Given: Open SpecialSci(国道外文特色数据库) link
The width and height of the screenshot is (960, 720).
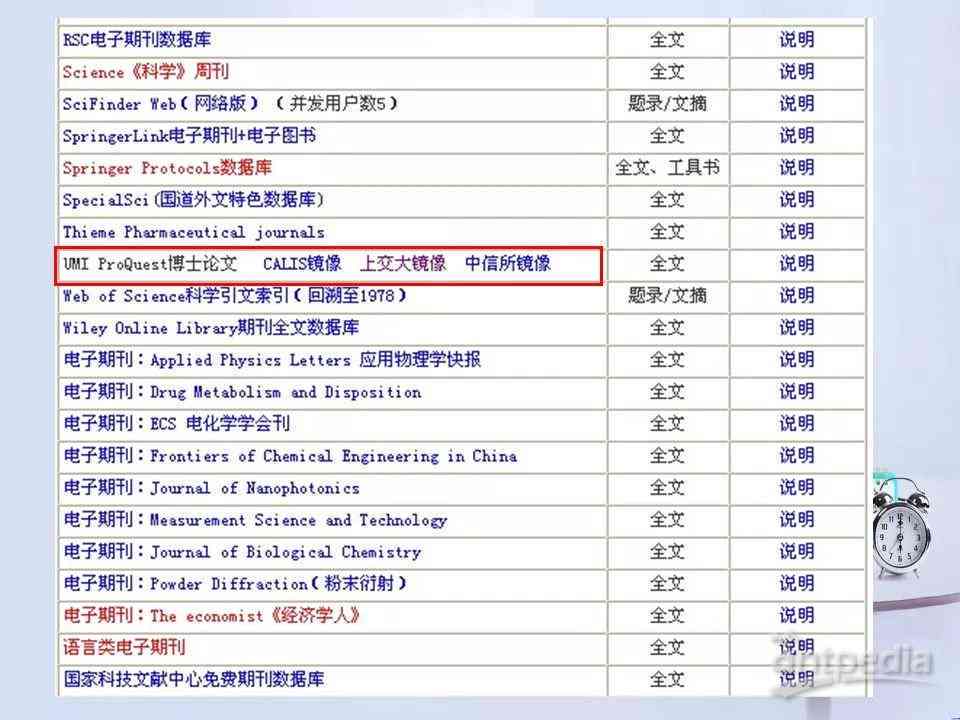Looking at the screenshot, I should tap(193, 200).
